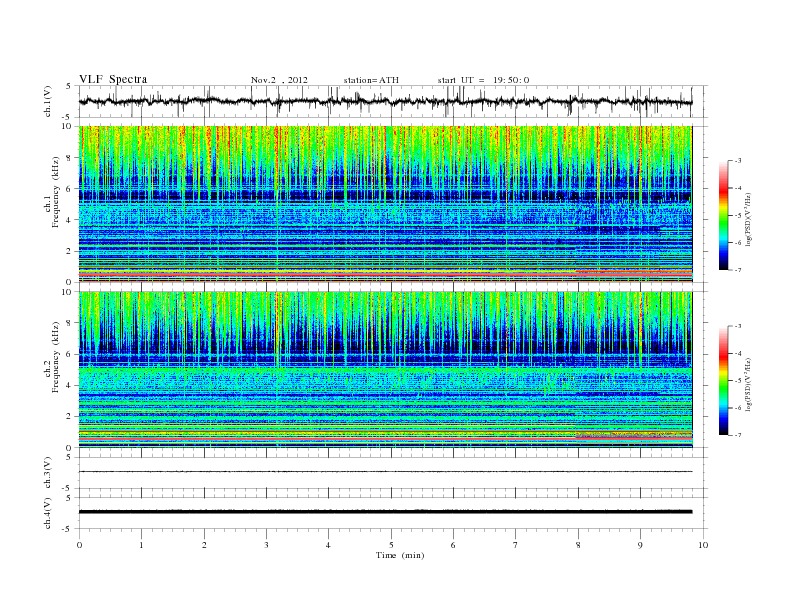Click time axis tick label "5"
Viewport: 792px width, 612px height.
point(391,545)
